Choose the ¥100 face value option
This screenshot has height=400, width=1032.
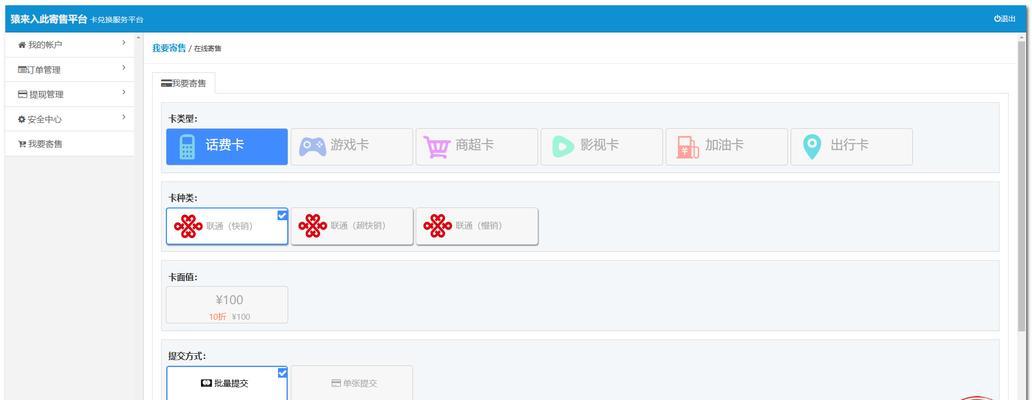[x=226, y=305]
